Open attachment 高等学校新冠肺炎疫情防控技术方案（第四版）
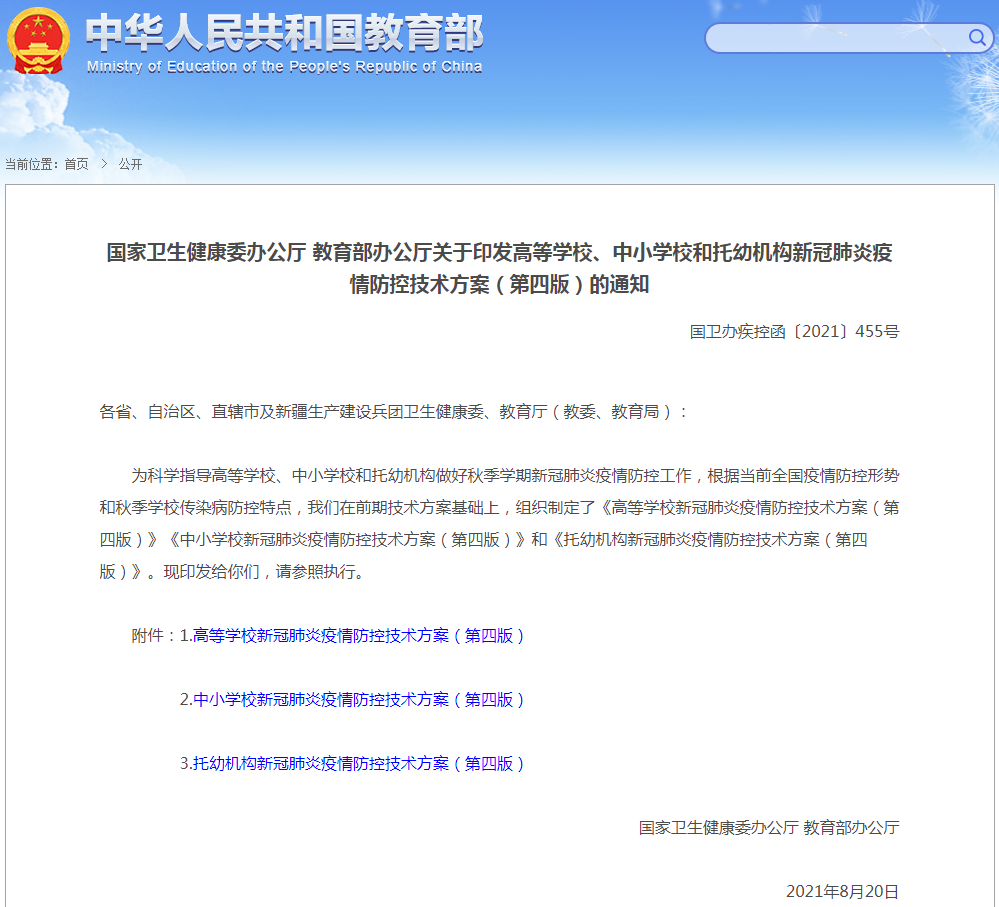This screenshot has height=907, width=999. click(359, 636)
